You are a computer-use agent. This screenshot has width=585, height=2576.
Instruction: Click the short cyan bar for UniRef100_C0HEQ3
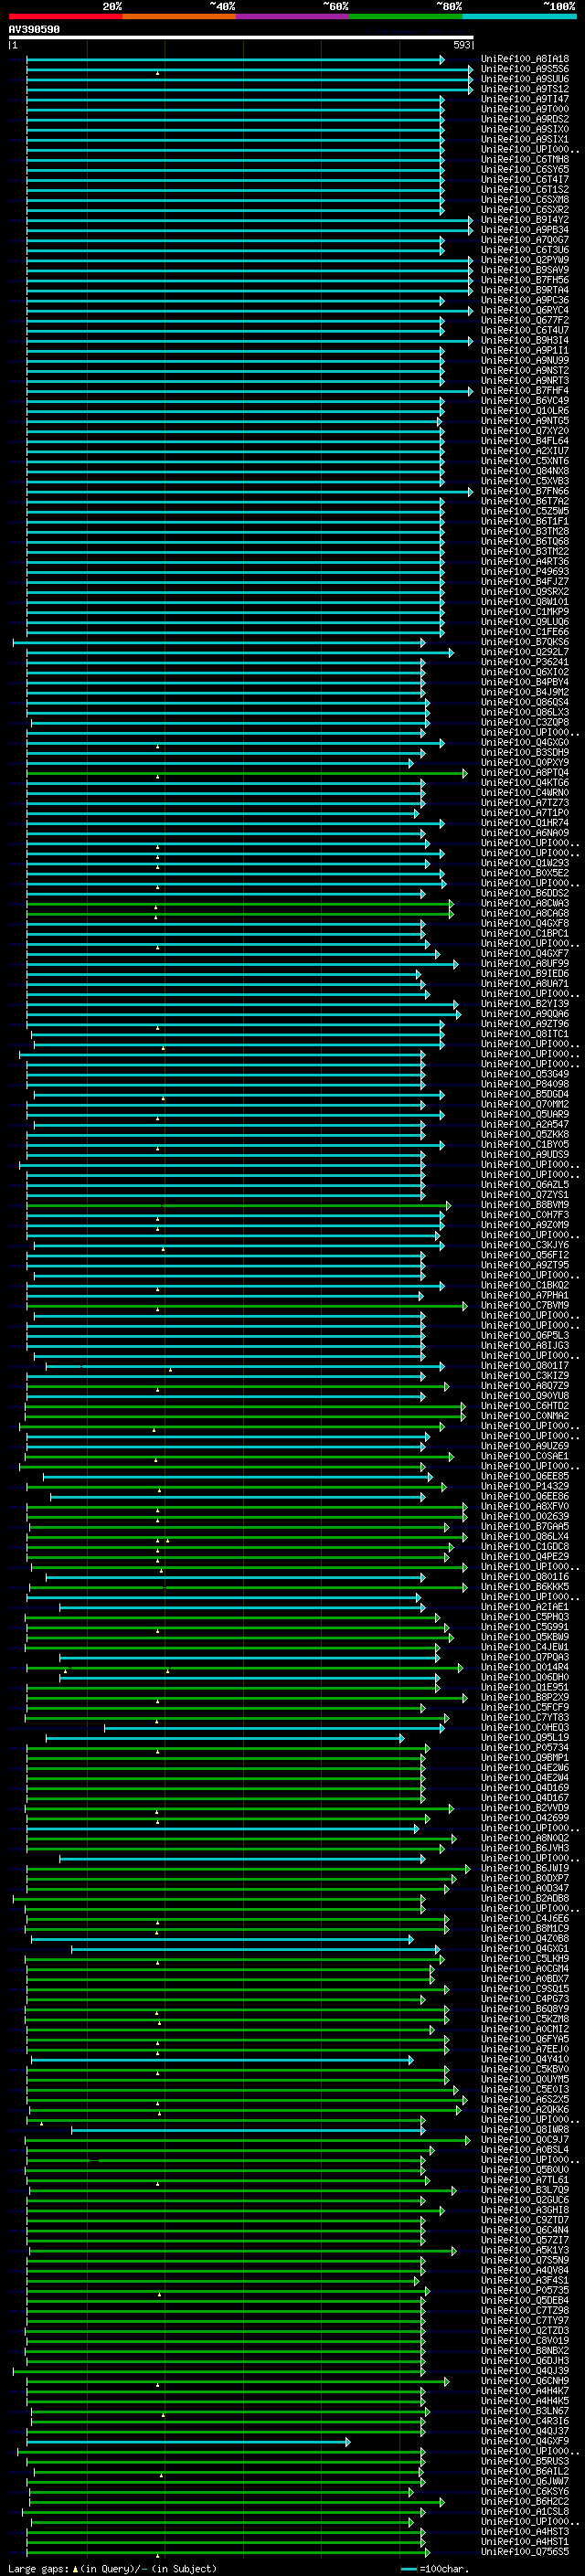coord(274,1728)
